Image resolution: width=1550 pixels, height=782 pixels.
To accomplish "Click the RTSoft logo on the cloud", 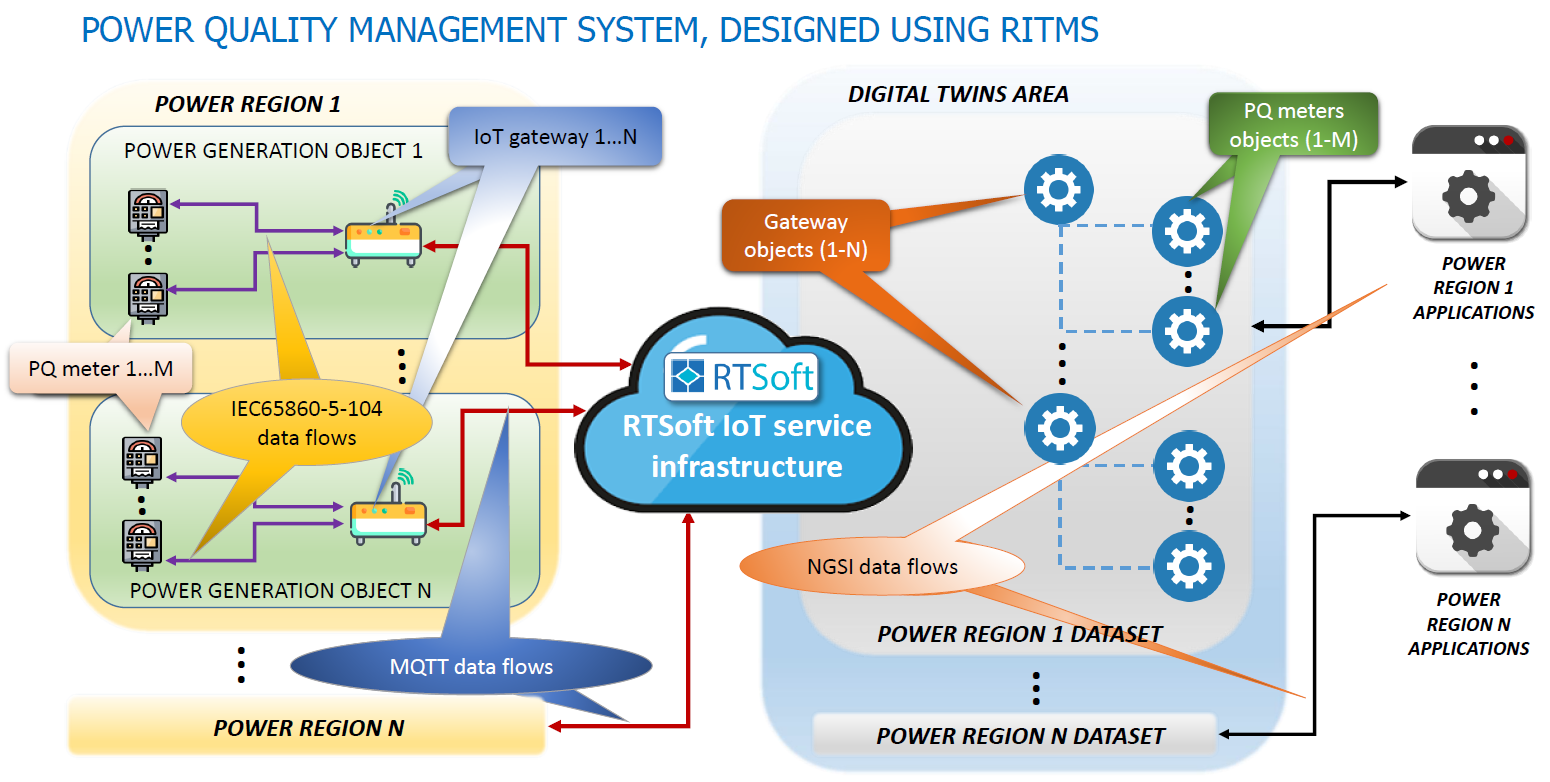I will [743, 377].
